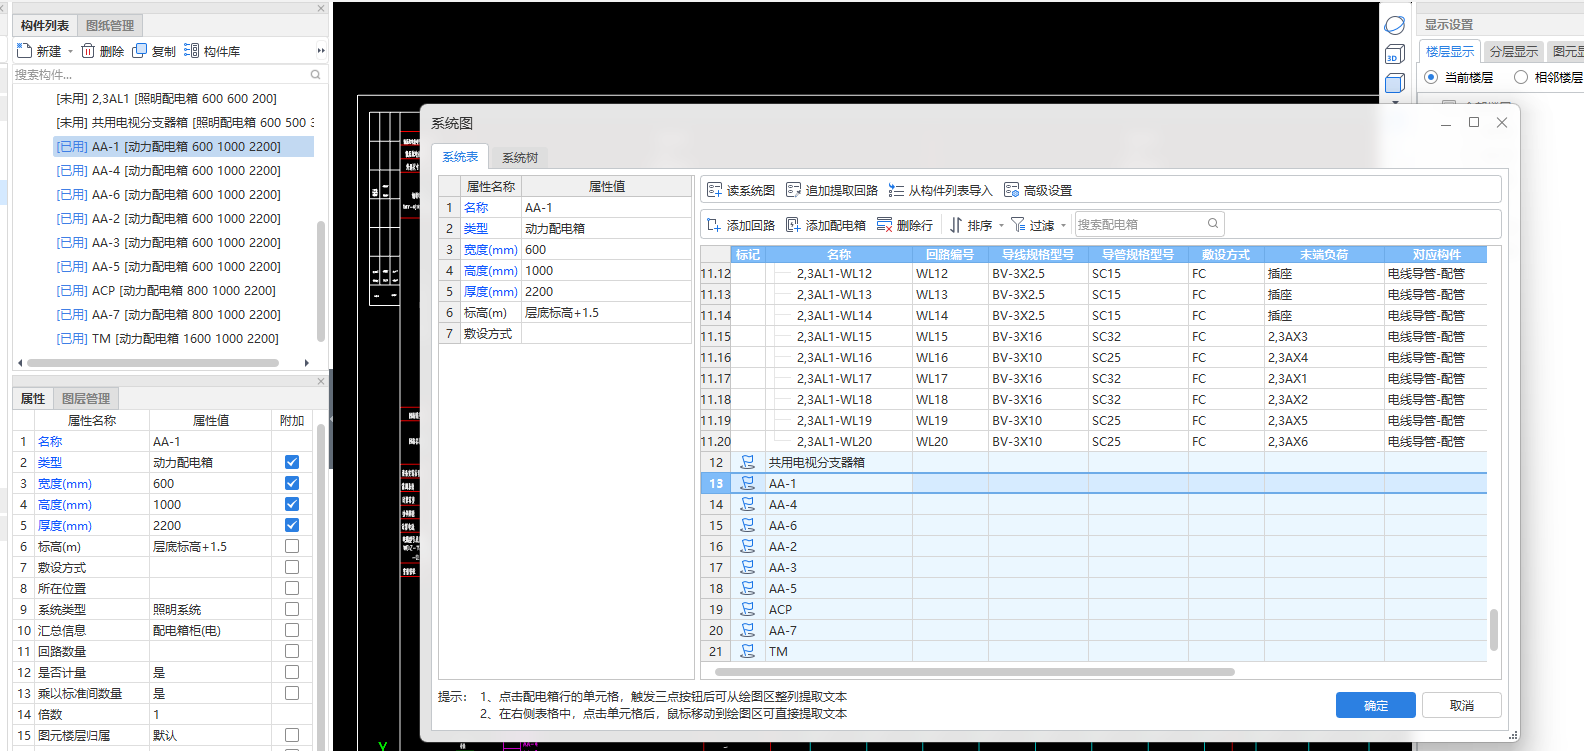
Task: Open the 新建 dropdown arrow
Action: click(x=70, y=51)
